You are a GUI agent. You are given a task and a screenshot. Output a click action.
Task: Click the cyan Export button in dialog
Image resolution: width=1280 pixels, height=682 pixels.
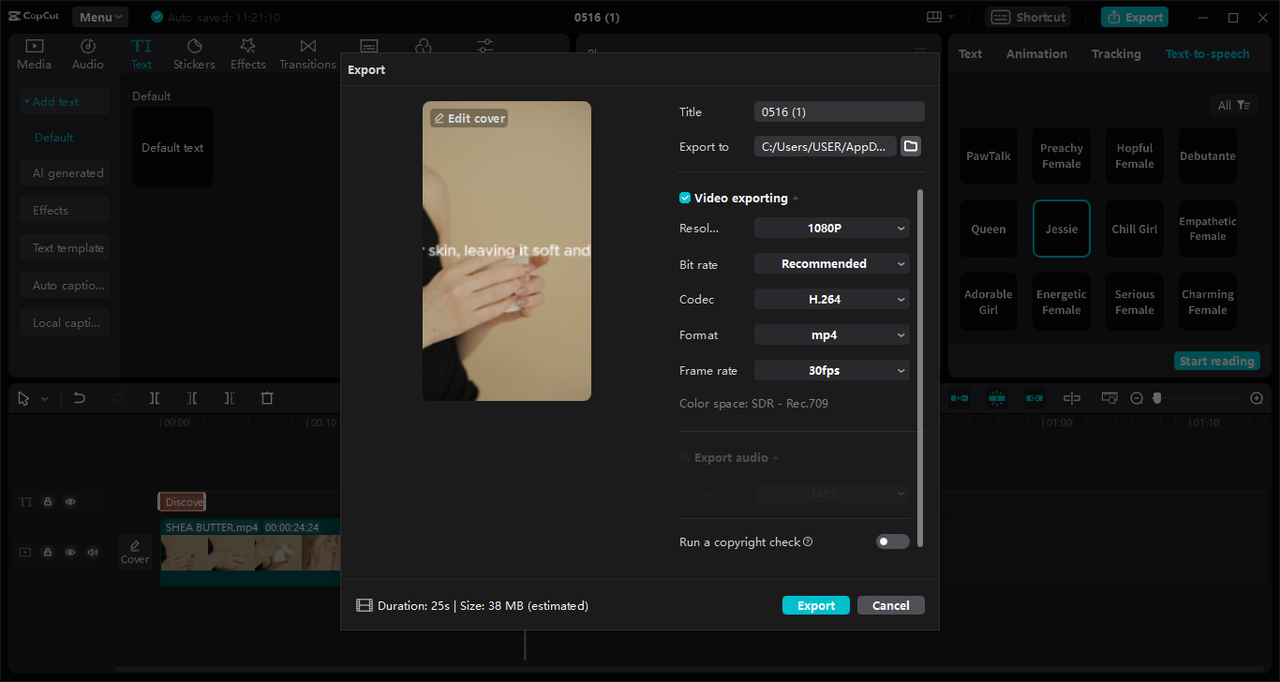pos(816,605)
